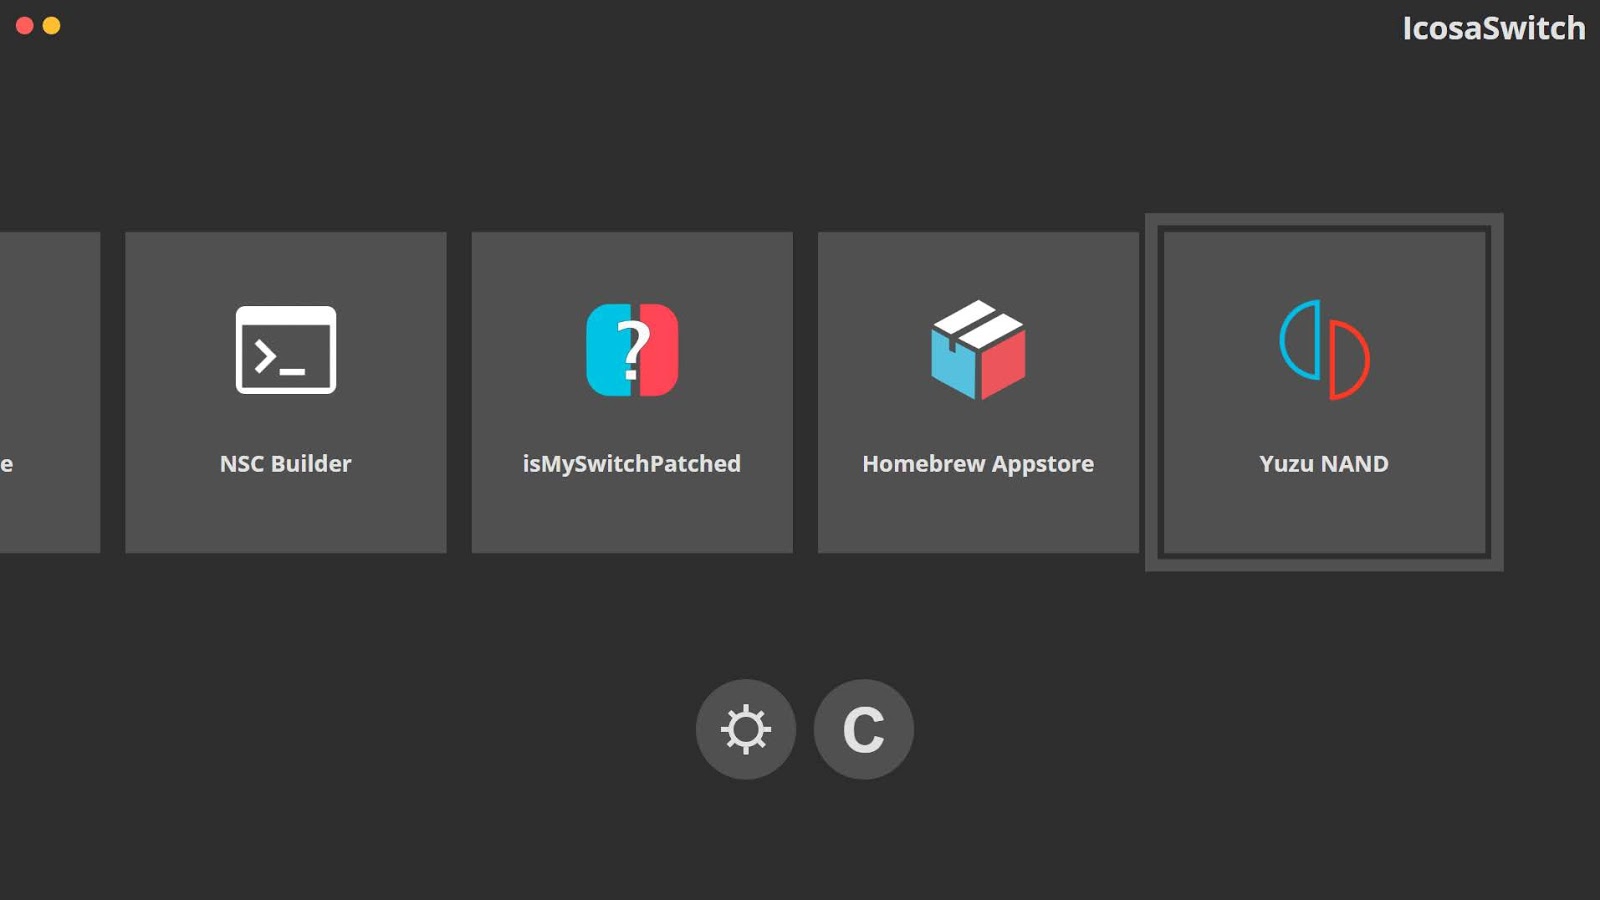This screenshot has width=1600, height=900.
Task: Select the Yuzu NAND logo icon
Action: click(1324, 350)
